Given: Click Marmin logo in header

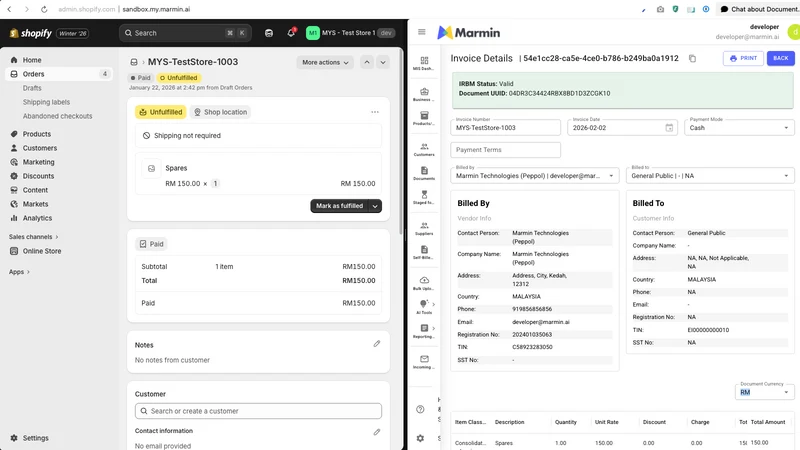Looking at the screenshot, I should 468,32.
